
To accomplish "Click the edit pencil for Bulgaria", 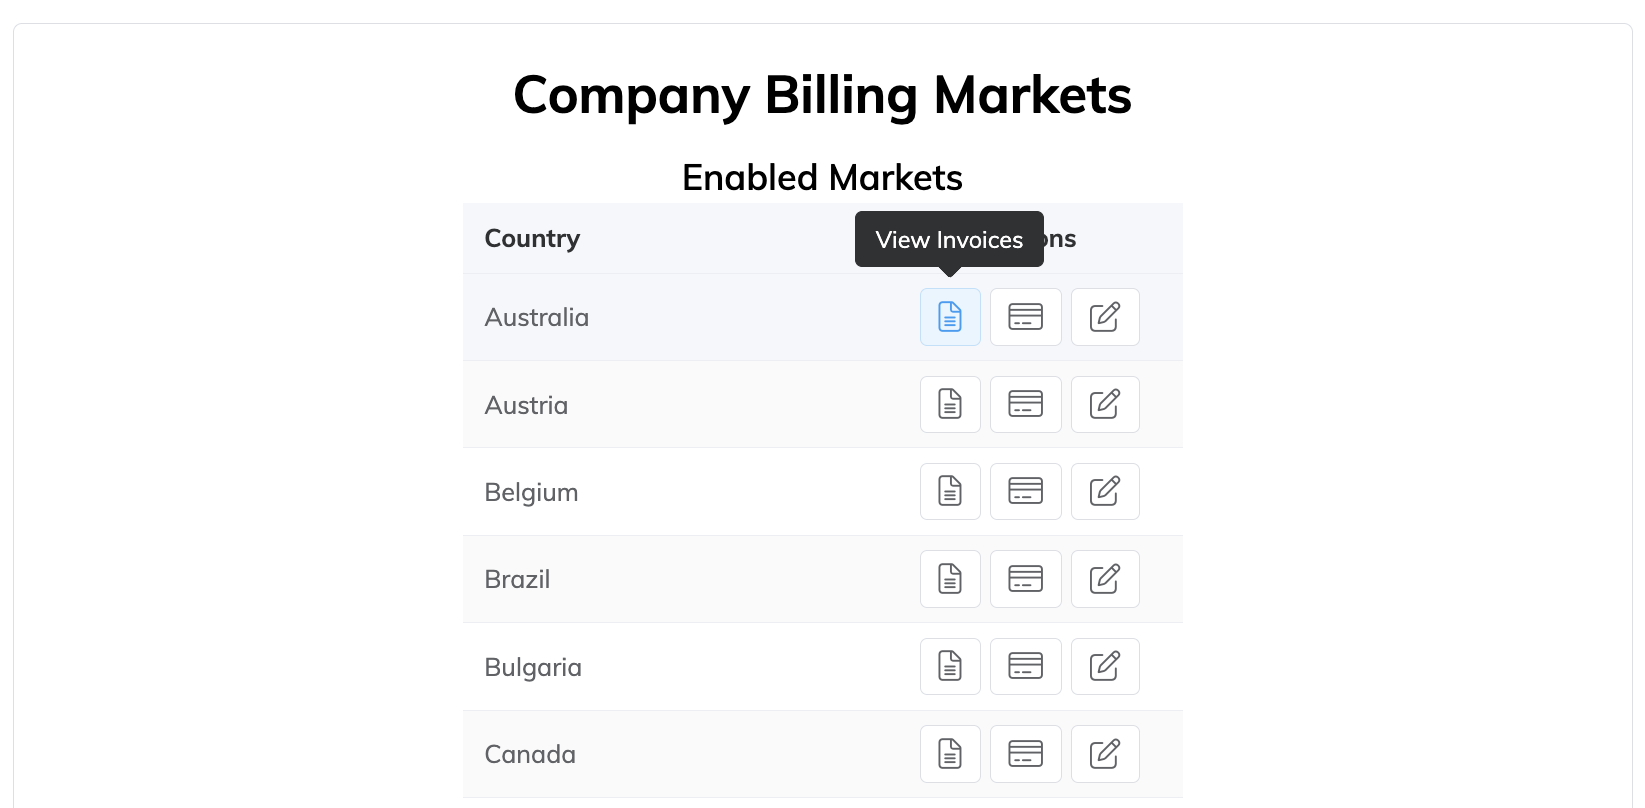I will click(x=1104, y=666).
